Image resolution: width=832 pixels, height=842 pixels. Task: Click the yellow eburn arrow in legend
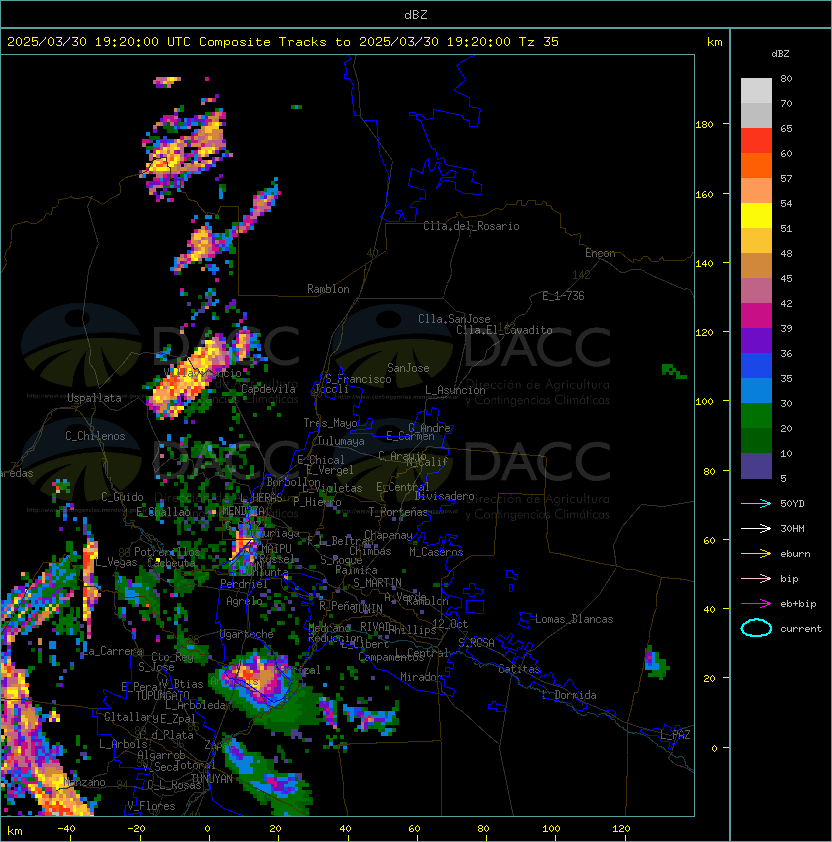coord(756,554)
